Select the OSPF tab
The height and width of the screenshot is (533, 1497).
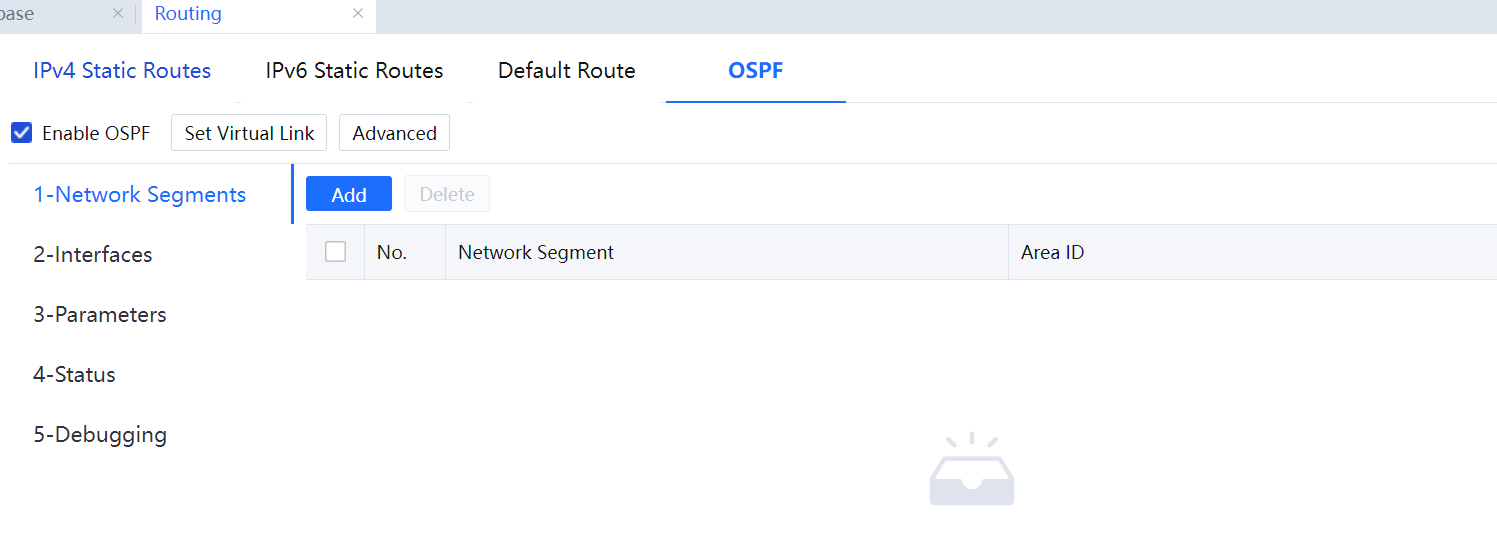(755, 71)
